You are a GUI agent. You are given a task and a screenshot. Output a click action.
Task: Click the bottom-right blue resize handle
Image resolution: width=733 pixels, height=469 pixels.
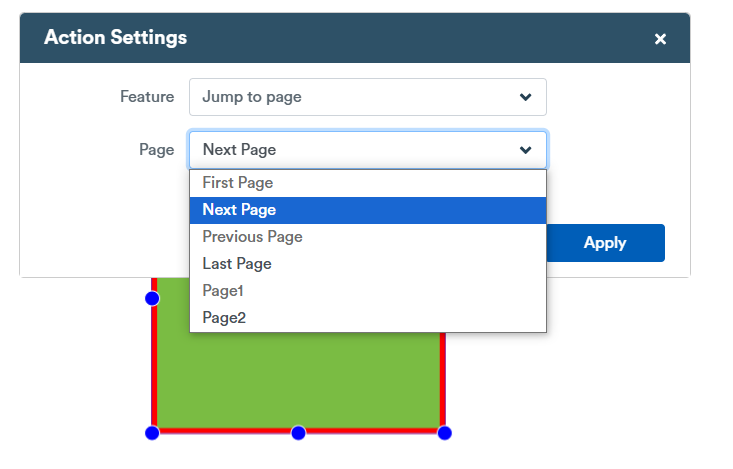click(445, 433)
